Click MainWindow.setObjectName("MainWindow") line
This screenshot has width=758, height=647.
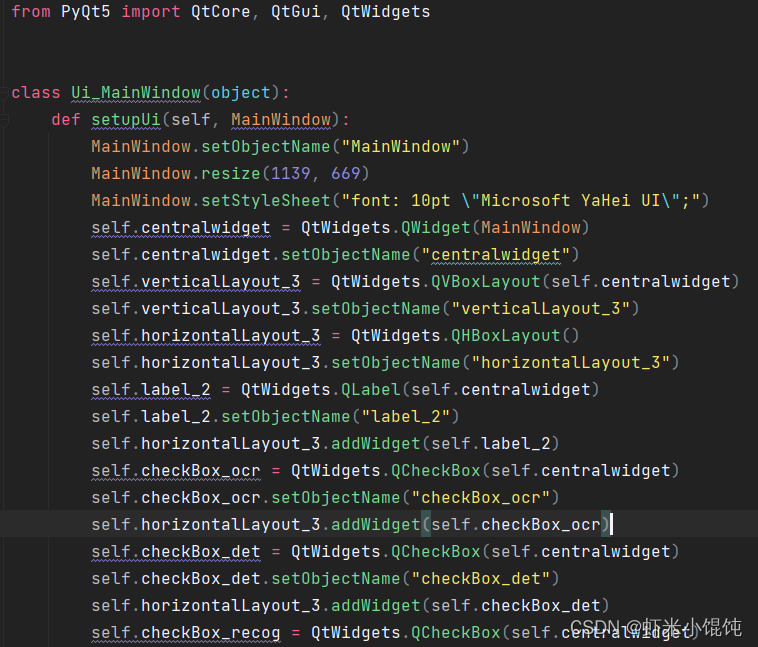tap(280, 147)
